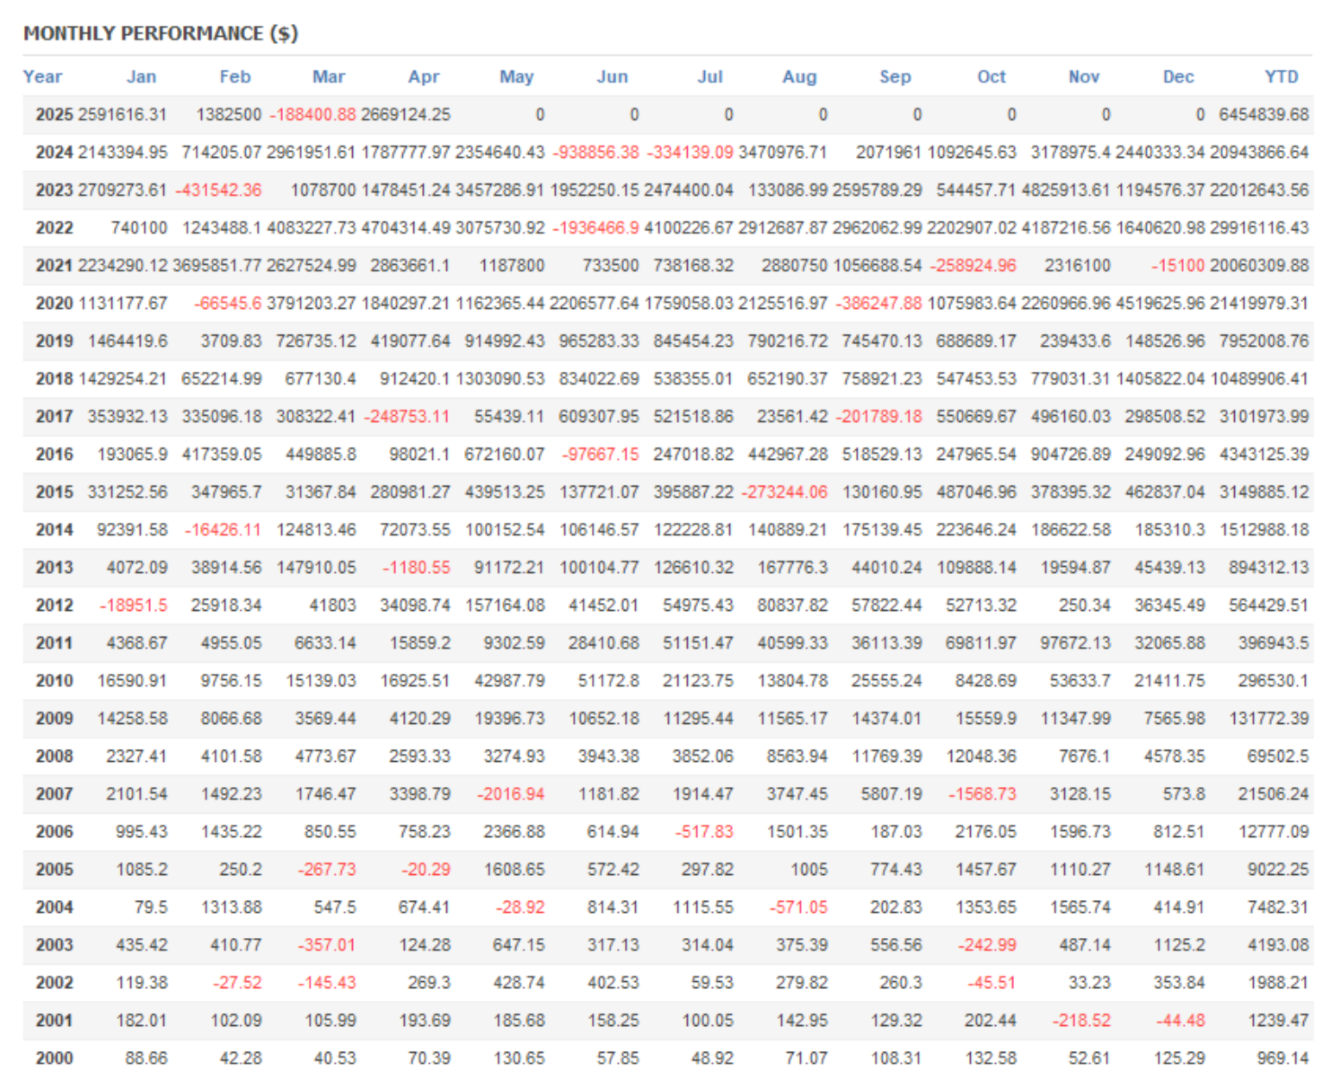Sort by the Apr column header
Viewport: 1341px width, 1080px height.
(424, 76)
